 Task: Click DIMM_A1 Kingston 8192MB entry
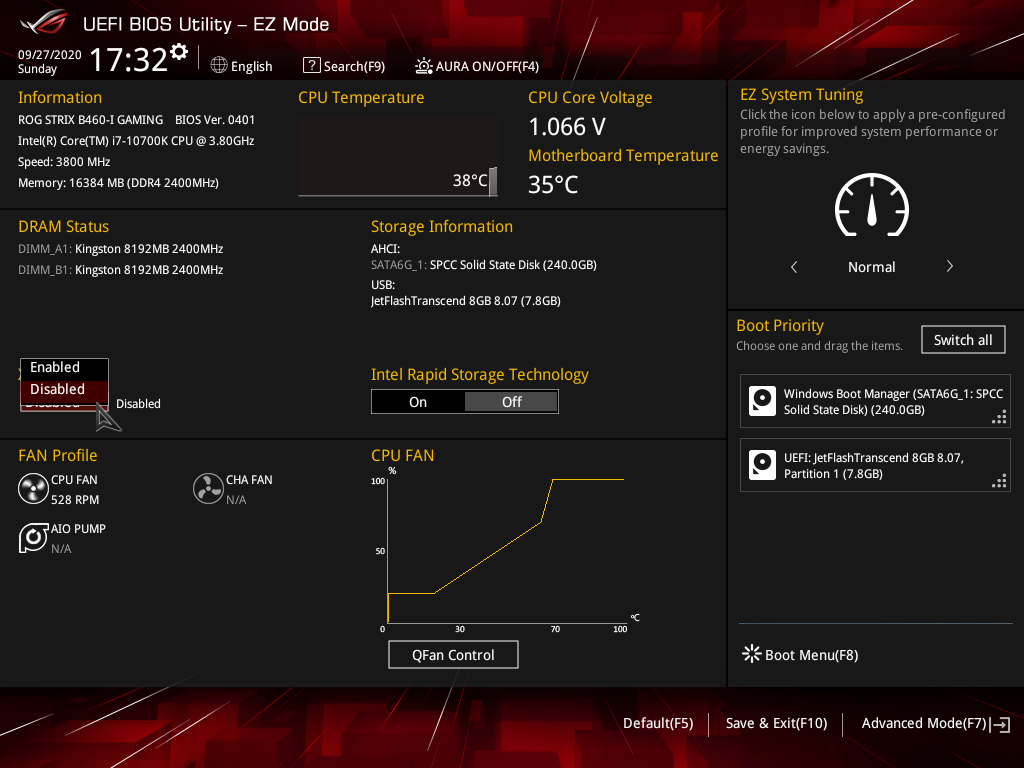(121, 249)
